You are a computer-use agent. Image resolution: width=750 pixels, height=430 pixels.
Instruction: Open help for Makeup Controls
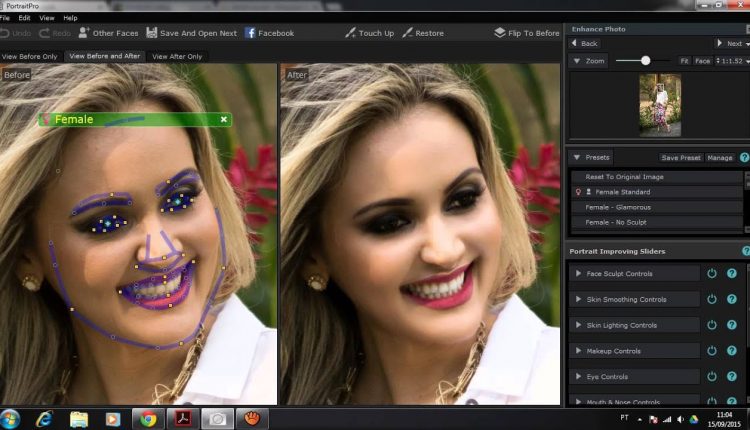[732, 351]
